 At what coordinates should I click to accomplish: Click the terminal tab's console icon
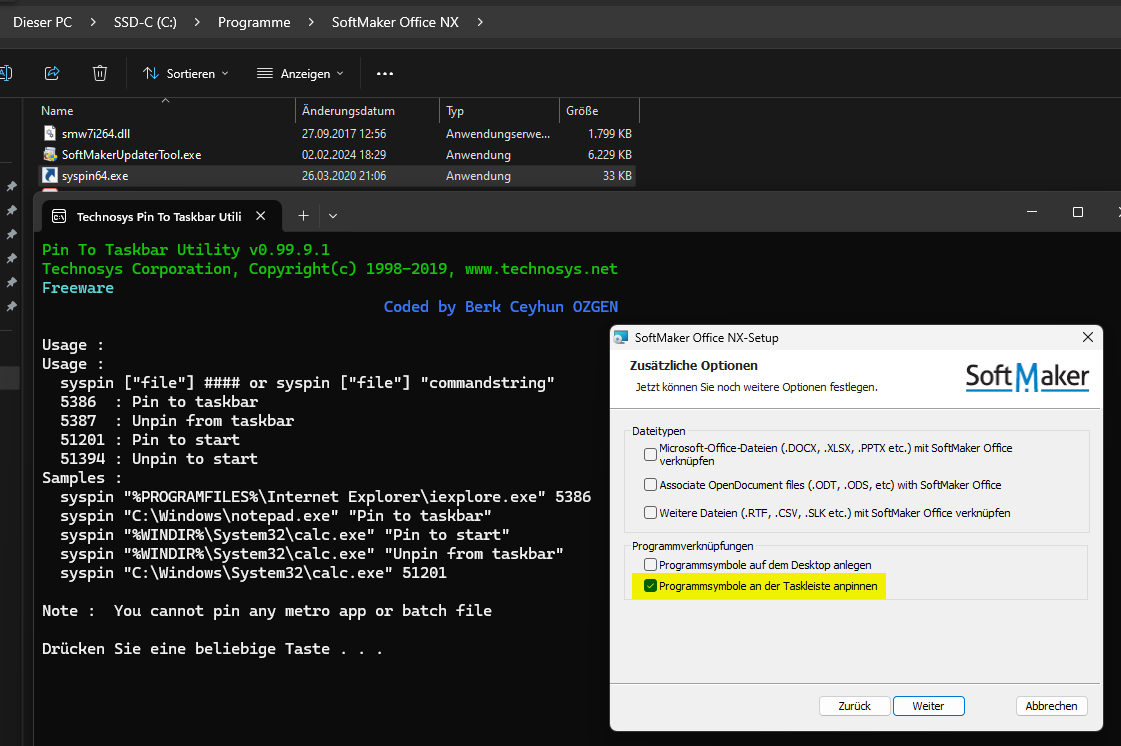tap(59, 216)
